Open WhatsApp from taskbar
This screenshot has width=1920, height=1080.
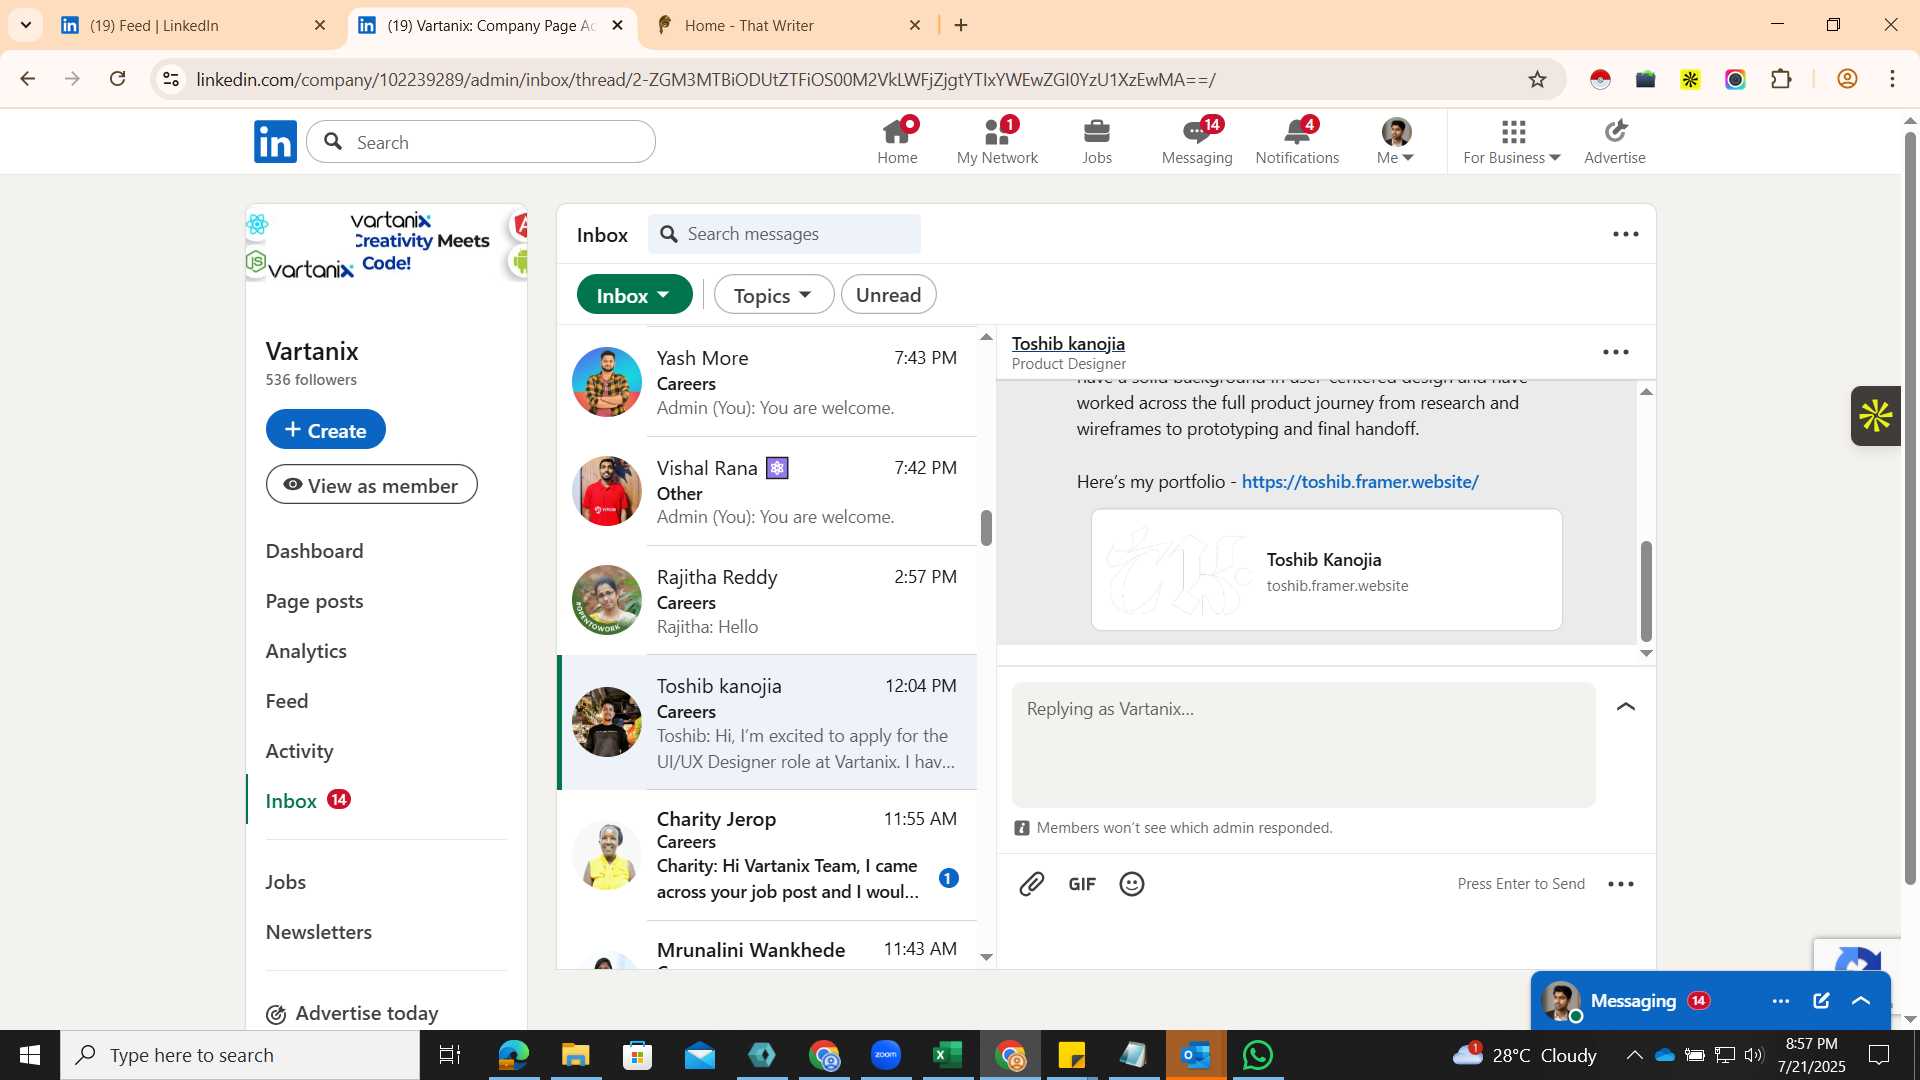[x=1258, y=1055]
